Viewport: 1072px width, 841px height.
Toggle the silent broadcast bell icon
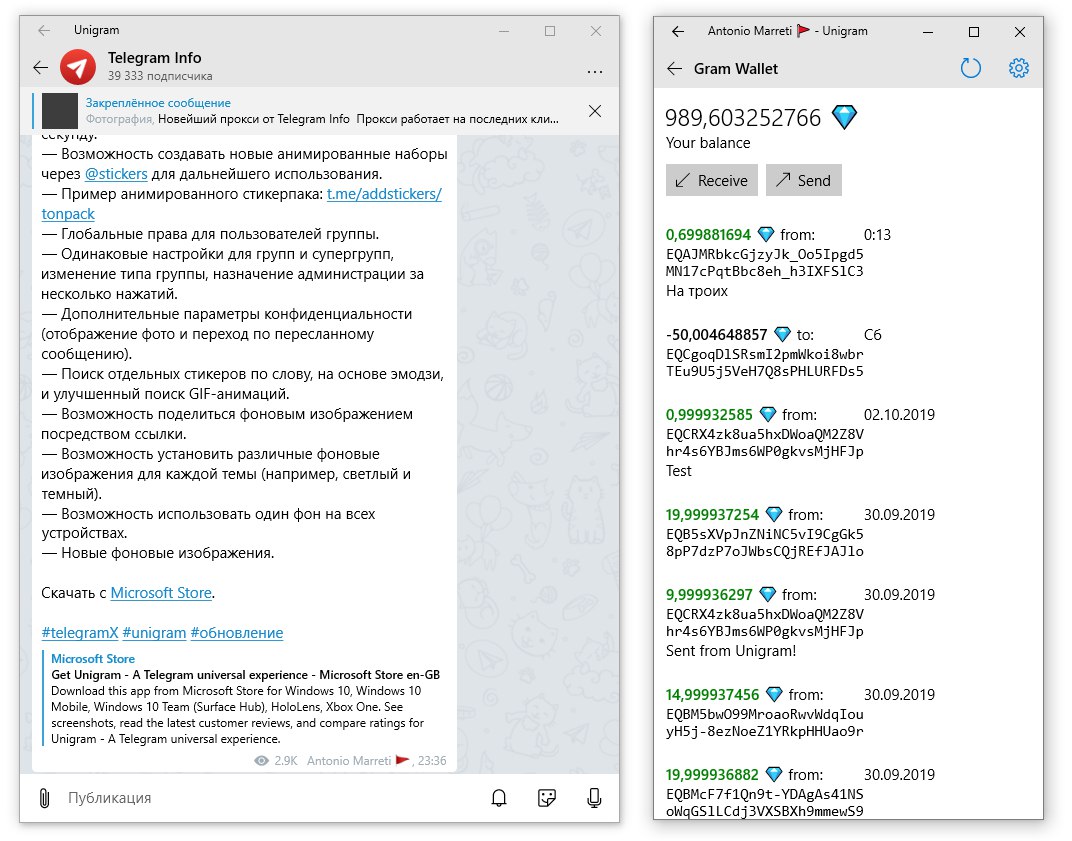point(499,798)
